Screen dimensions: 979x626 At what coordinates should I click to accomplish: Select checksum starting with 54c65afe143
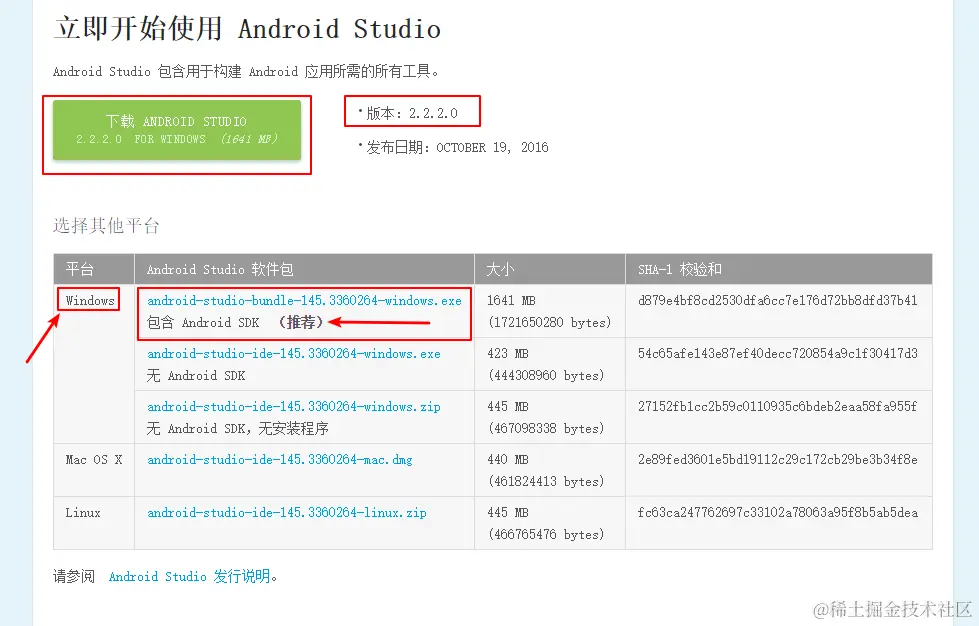point(777,353)
